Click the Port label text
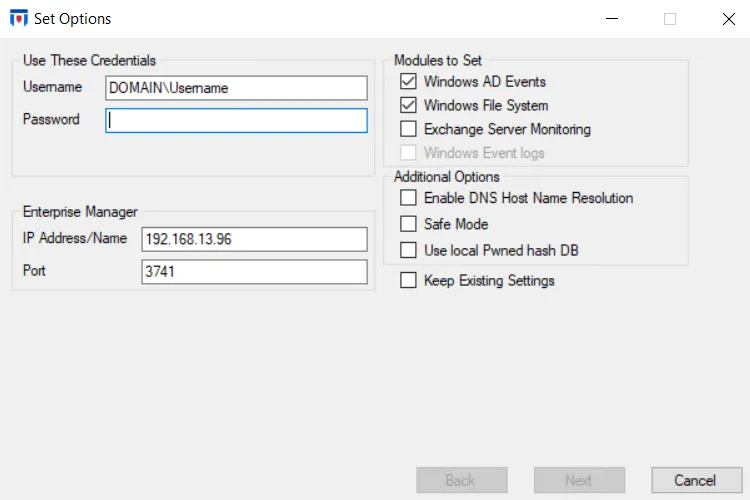 (34, 270)
